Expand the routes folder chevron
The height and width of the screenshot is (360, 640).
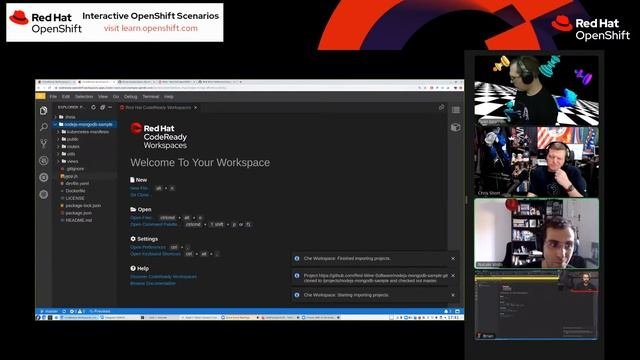click(58, 147)
